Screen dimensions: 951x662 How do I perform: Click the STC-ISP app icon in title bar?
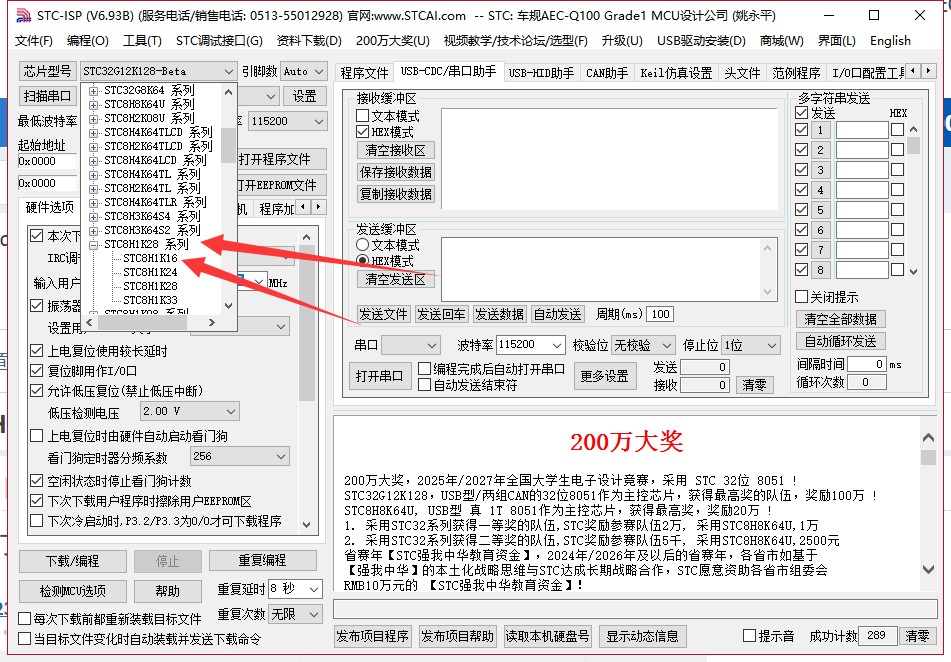click(23, 15)
